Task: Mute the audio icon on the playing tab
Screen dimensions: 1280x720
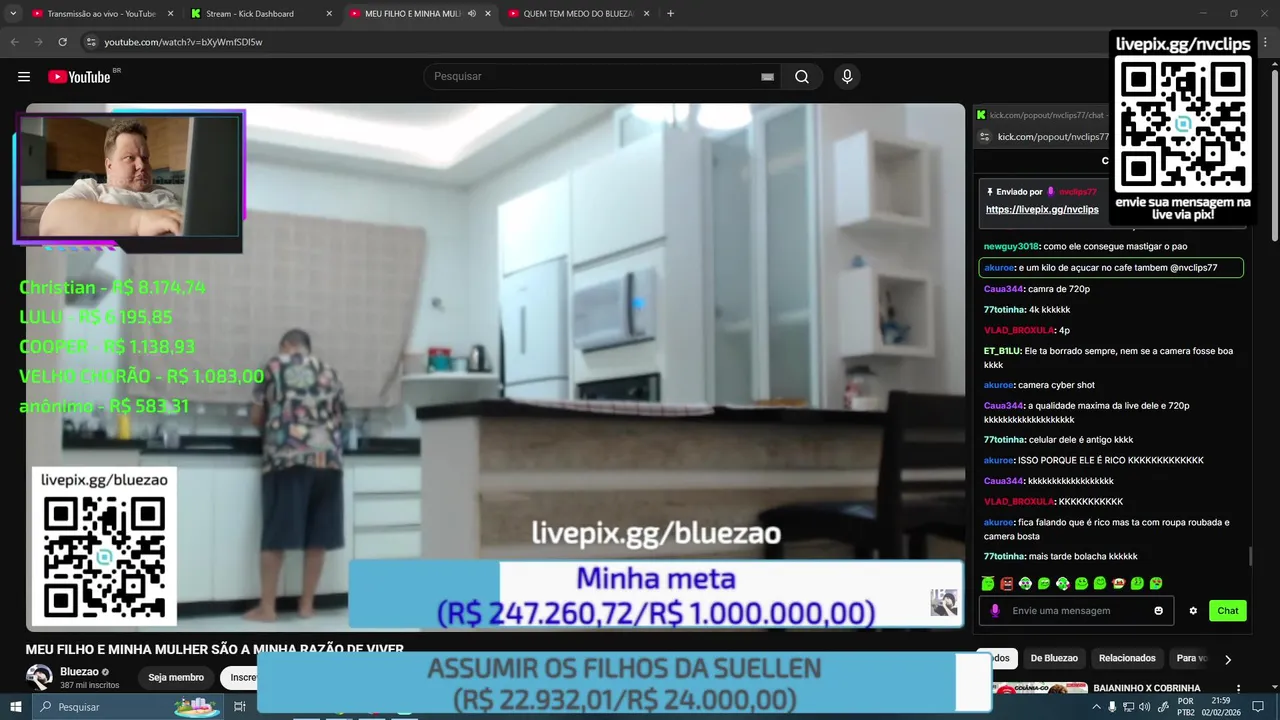Action: [x=471, y=14]
